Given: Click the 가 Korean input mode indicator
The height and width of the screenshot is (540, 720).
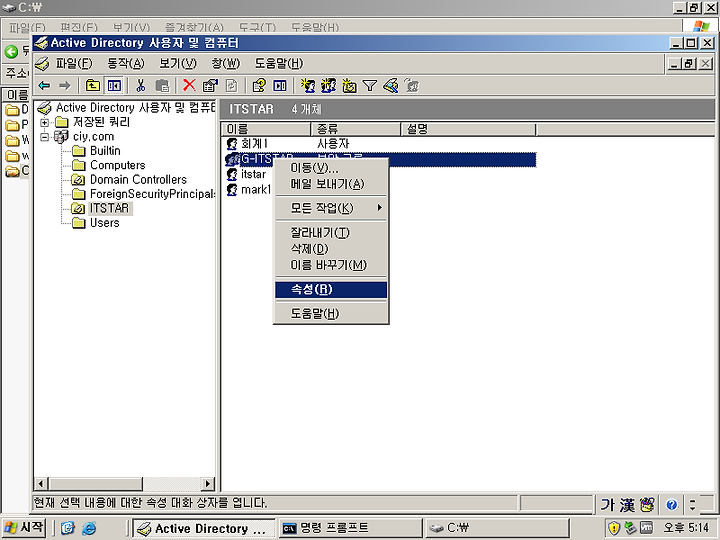Looking at the screenshot, I should pos(608,506).
